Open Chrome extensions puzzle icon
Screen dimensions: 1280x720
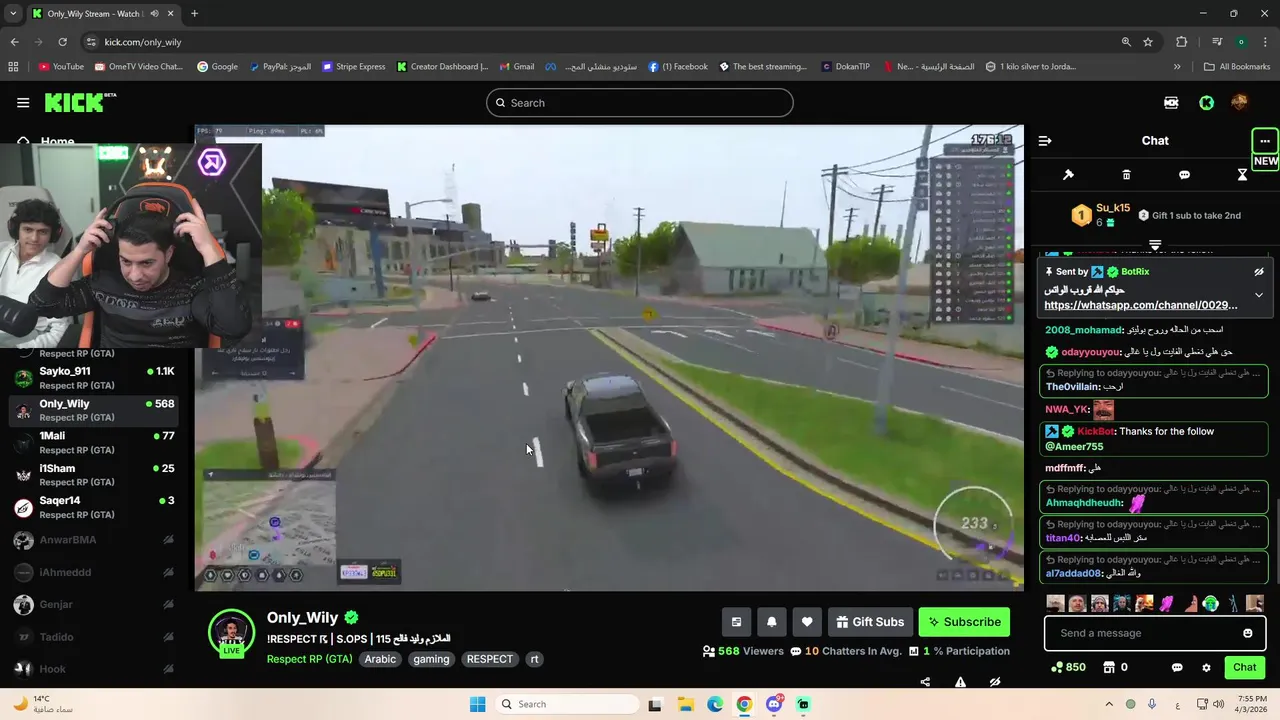1182,42
